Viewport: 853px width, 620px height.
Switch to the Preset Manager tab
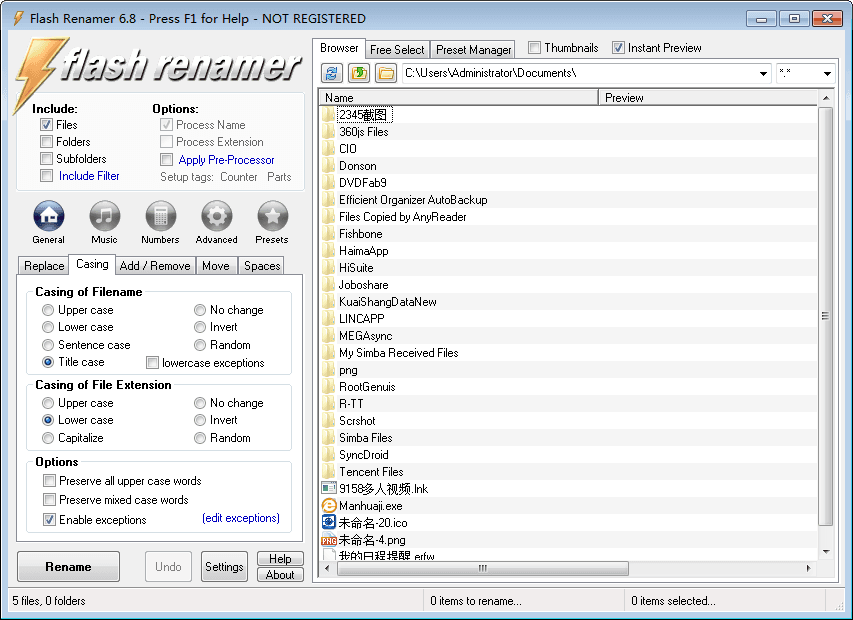click(x=473, y=49)
